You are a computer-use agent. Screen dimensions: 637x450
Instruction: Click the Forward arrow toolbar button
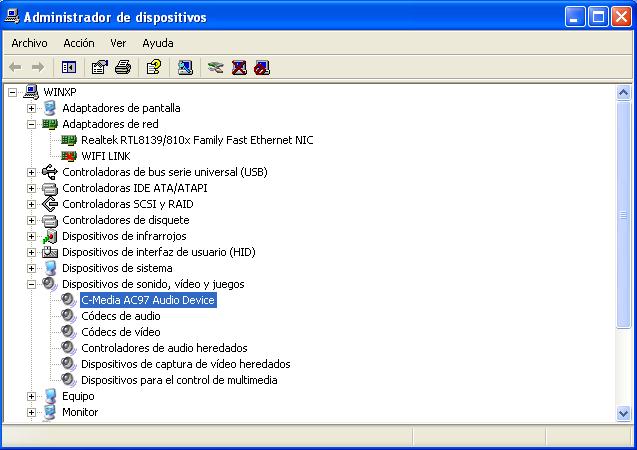[38, 67]
